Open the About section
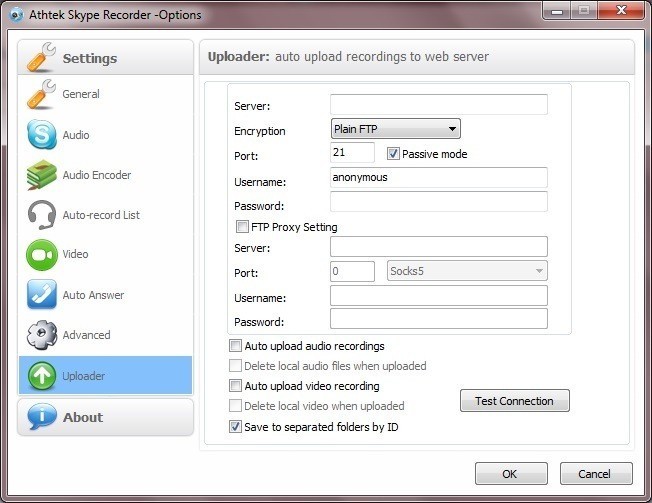The height and width of the screenshot is (503, 652). point(105,417)
